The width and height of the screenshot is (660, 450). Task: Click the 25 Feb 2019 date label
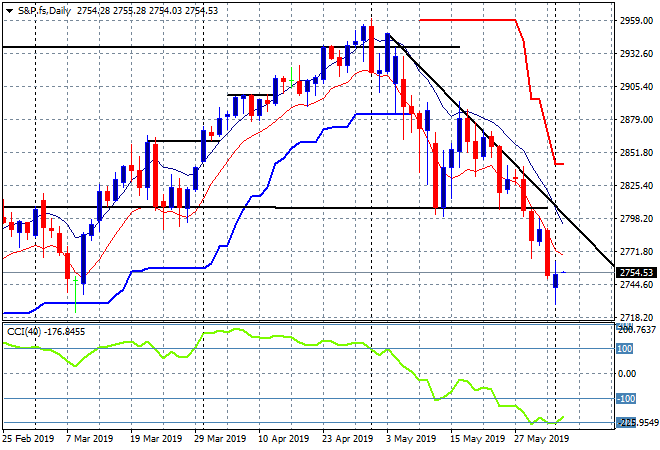[28, 439]
